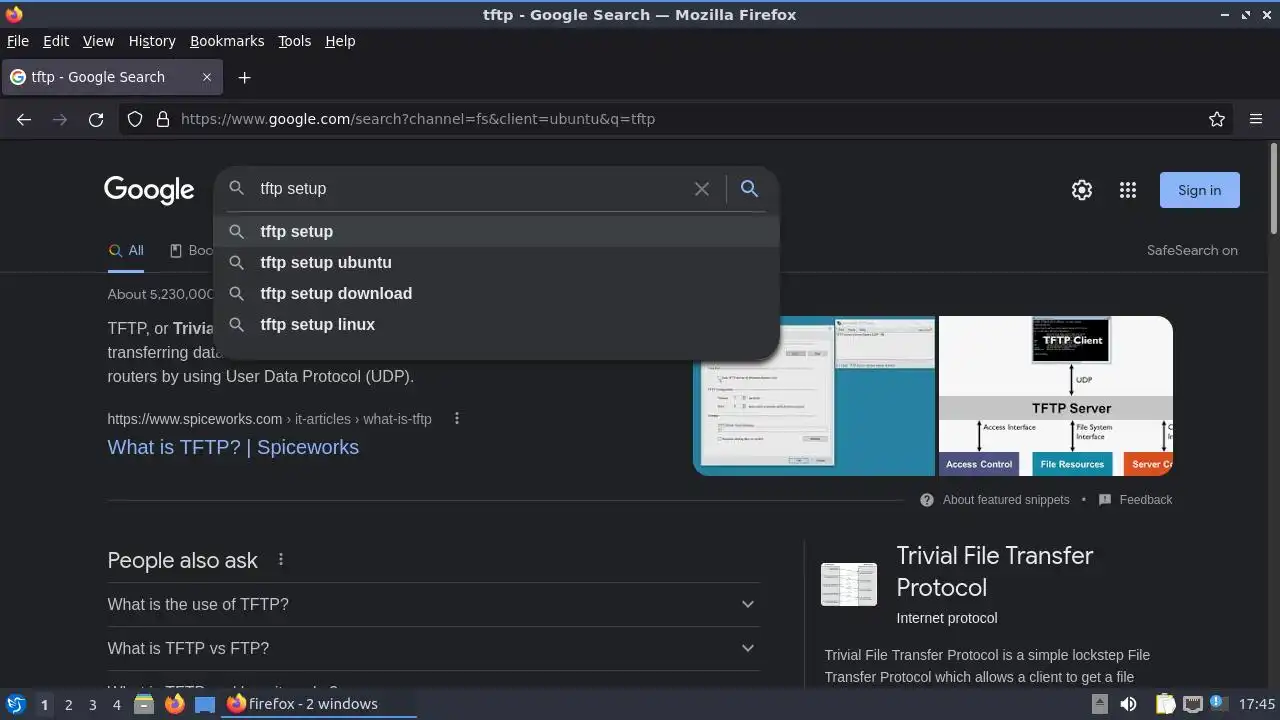Click the 17:45 taskbar clock
Screen dimensions: 1280x720
click(x=1257, y=704)
